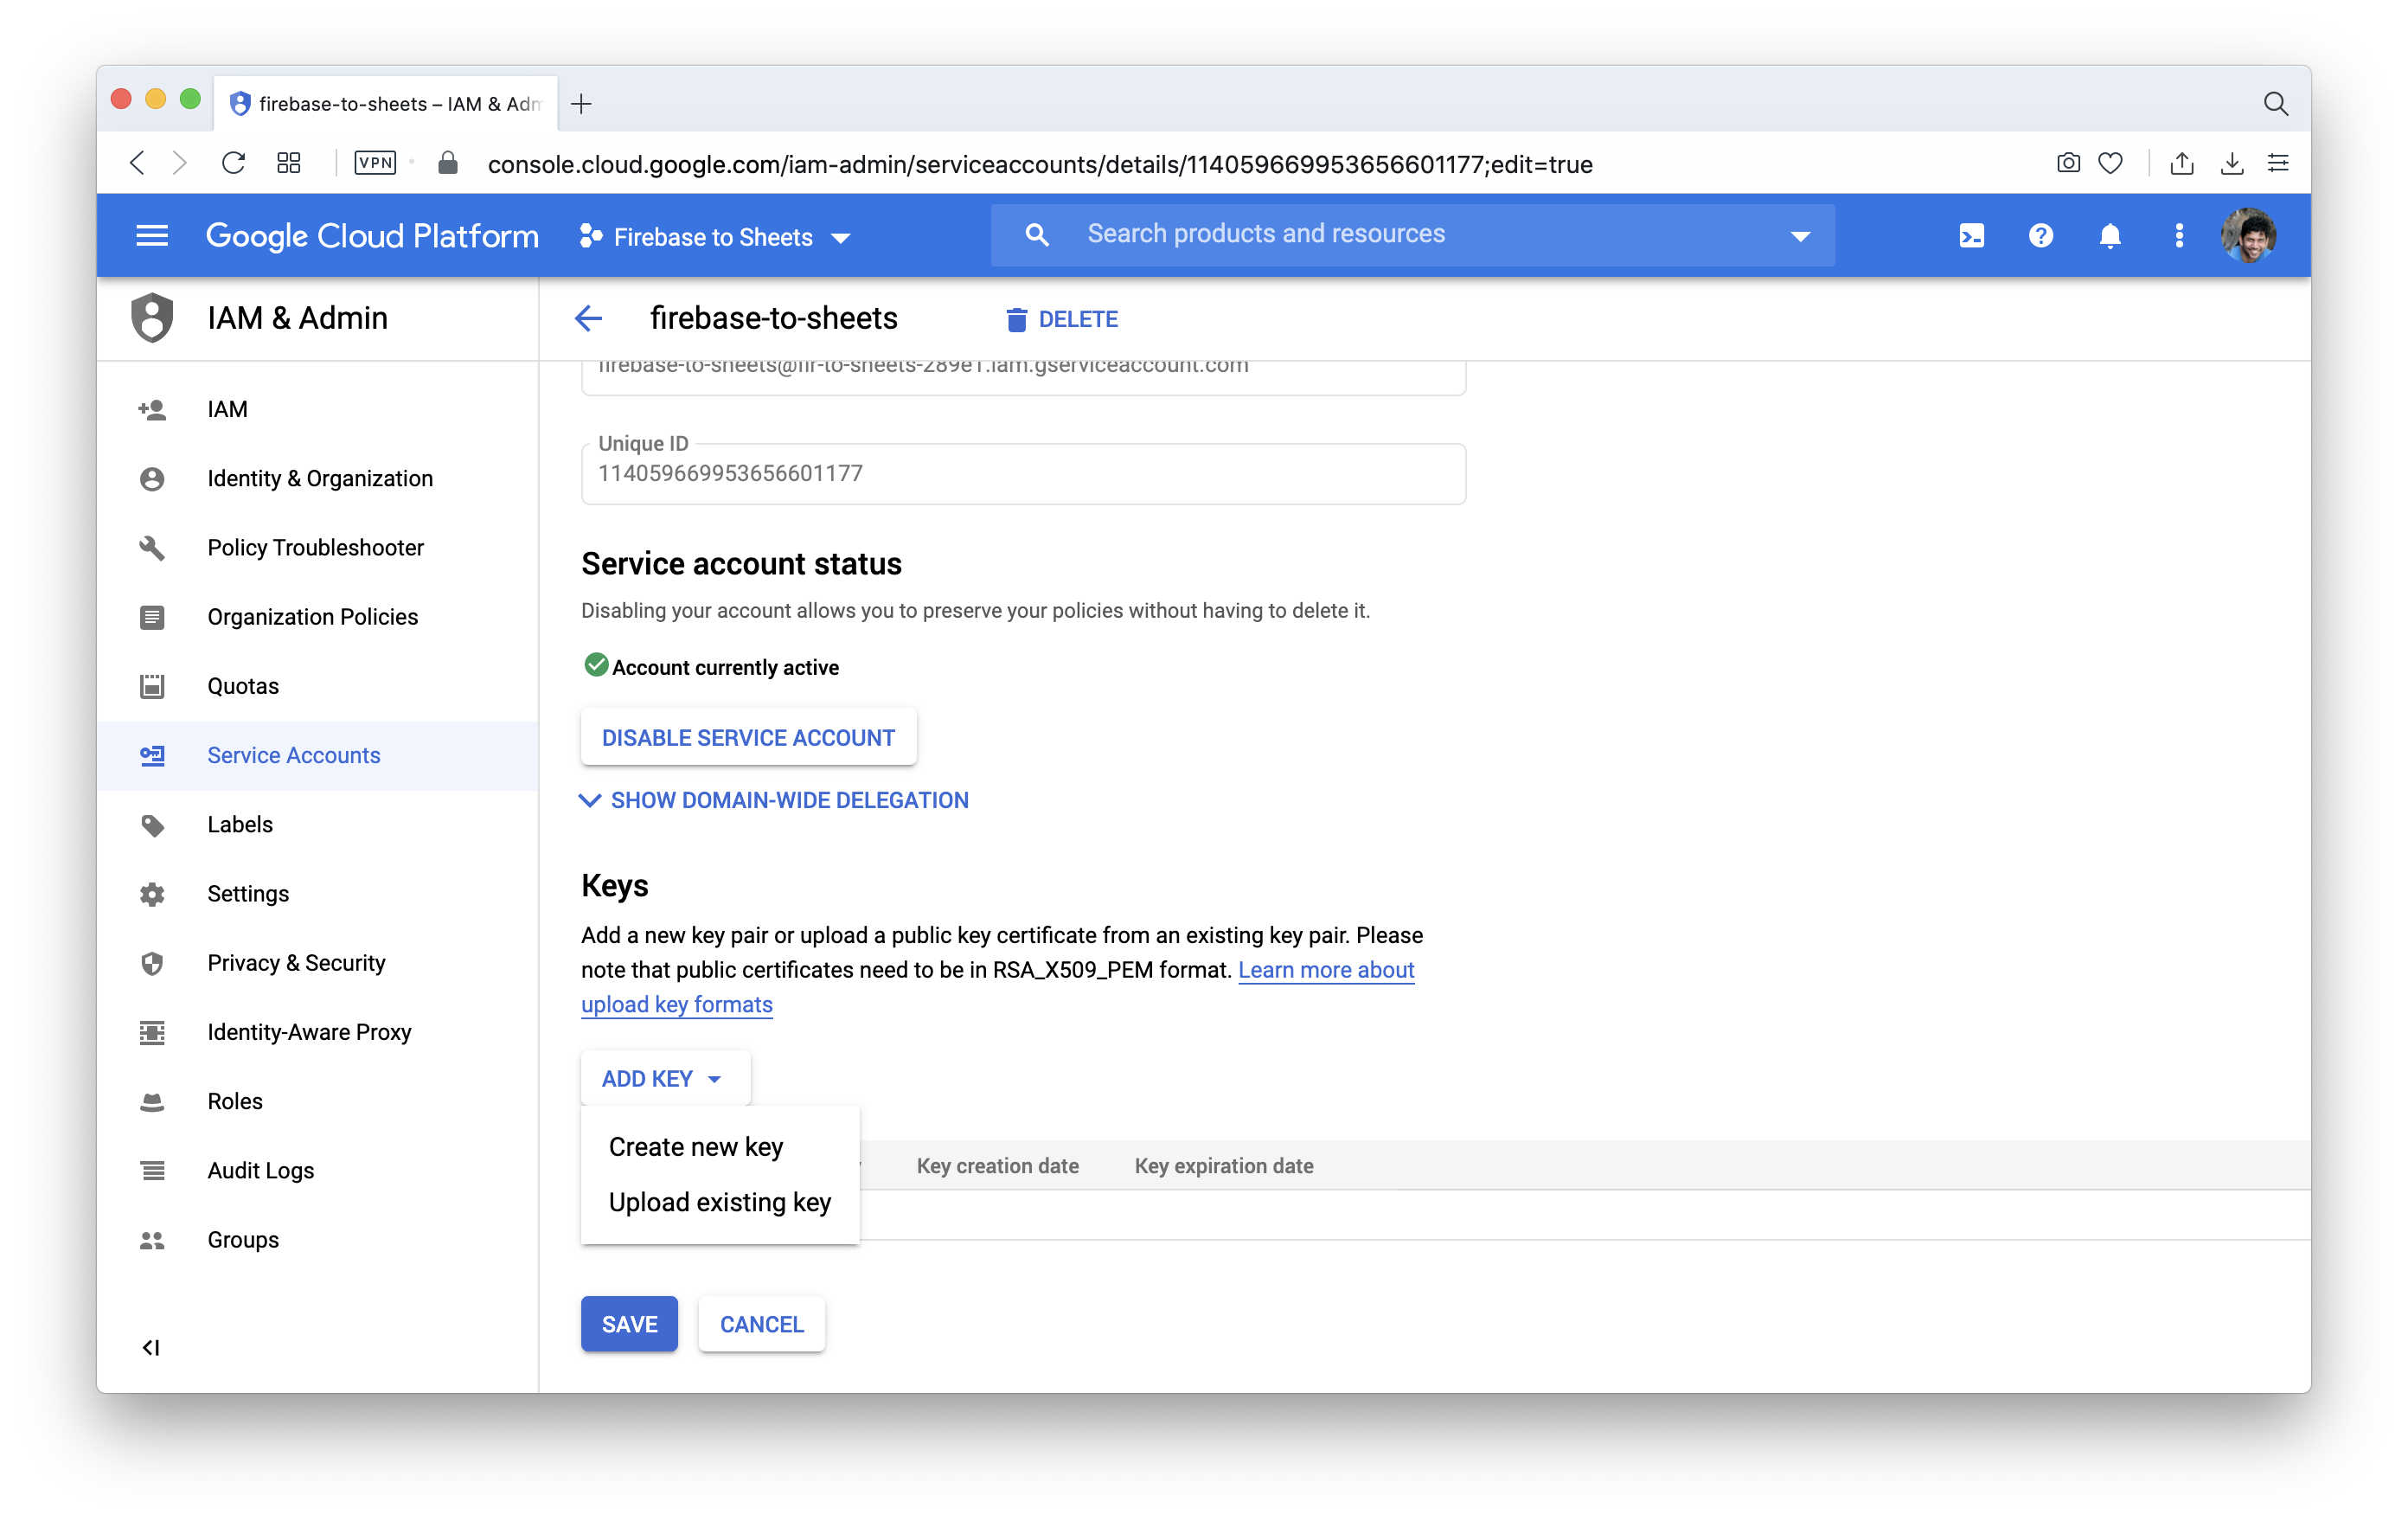Click the browser address bar URL
This screenshot has height=1521, width=2408.
coord(1040,164)
